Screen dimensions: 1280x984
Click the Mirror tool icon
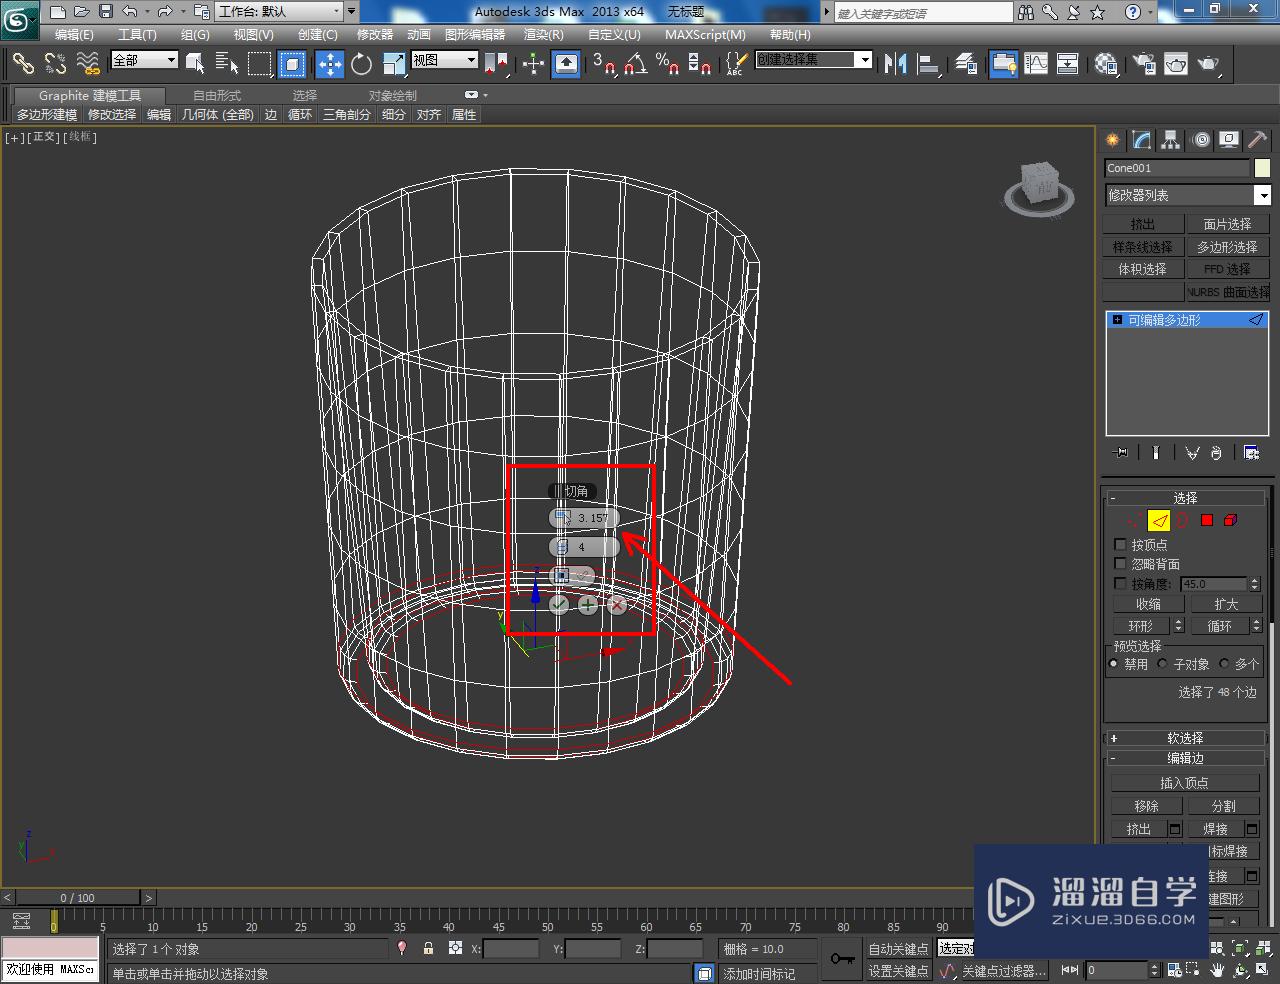896,64
